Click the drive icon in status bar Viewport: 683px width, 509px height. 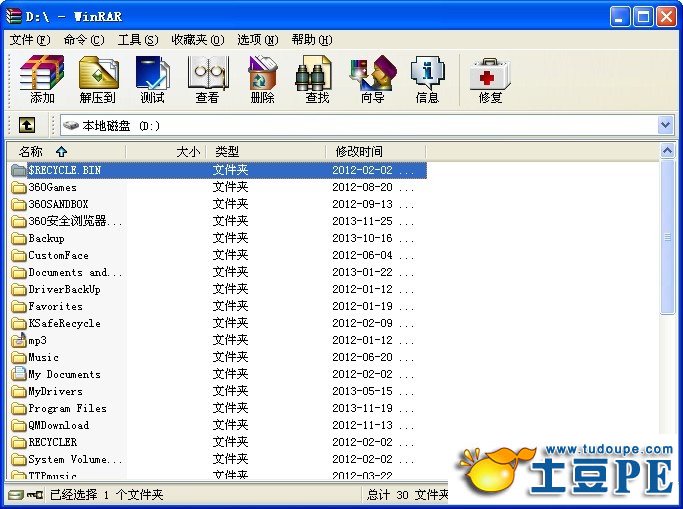[14, 495]
